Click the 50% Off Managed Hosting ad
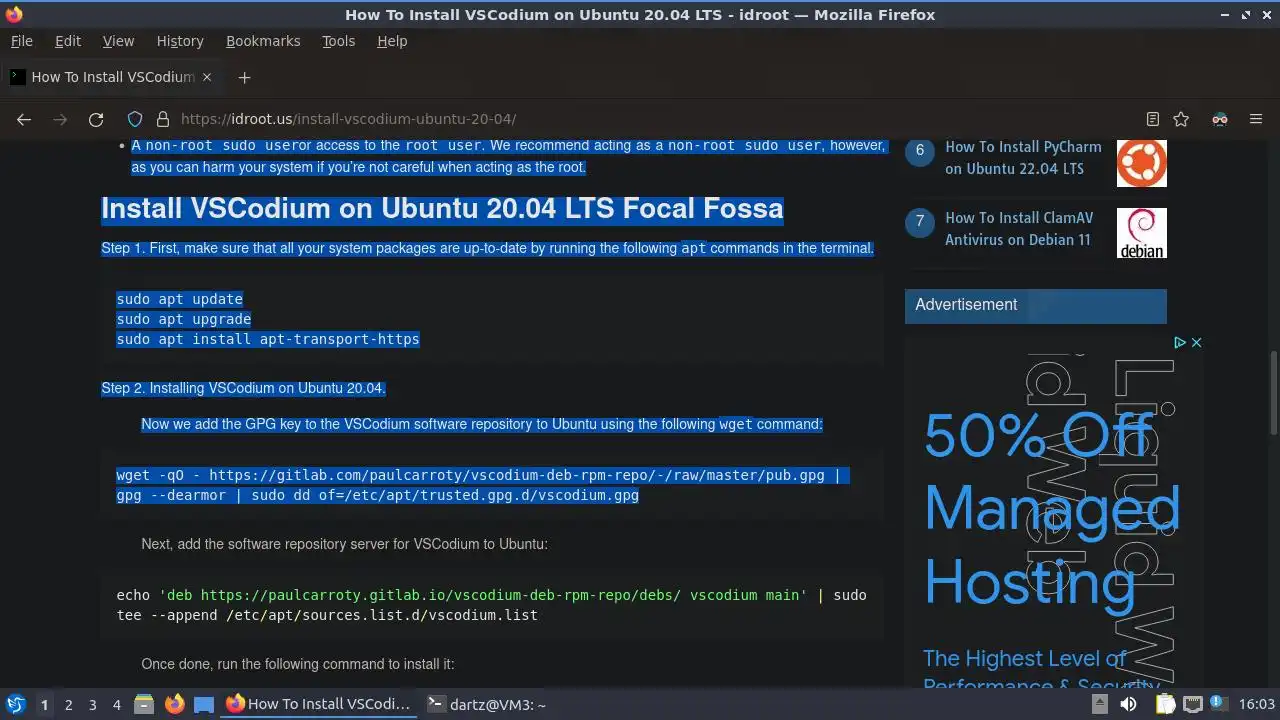1280x720 pixels. click(1052, 510)
